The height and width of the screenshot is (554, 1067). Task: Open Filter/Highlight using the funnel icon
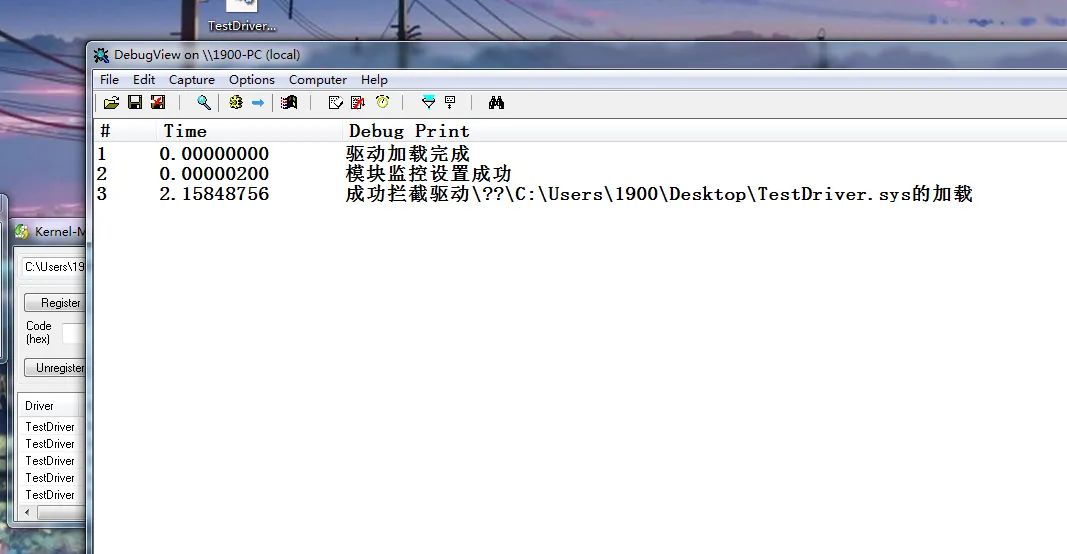[428, 103]
